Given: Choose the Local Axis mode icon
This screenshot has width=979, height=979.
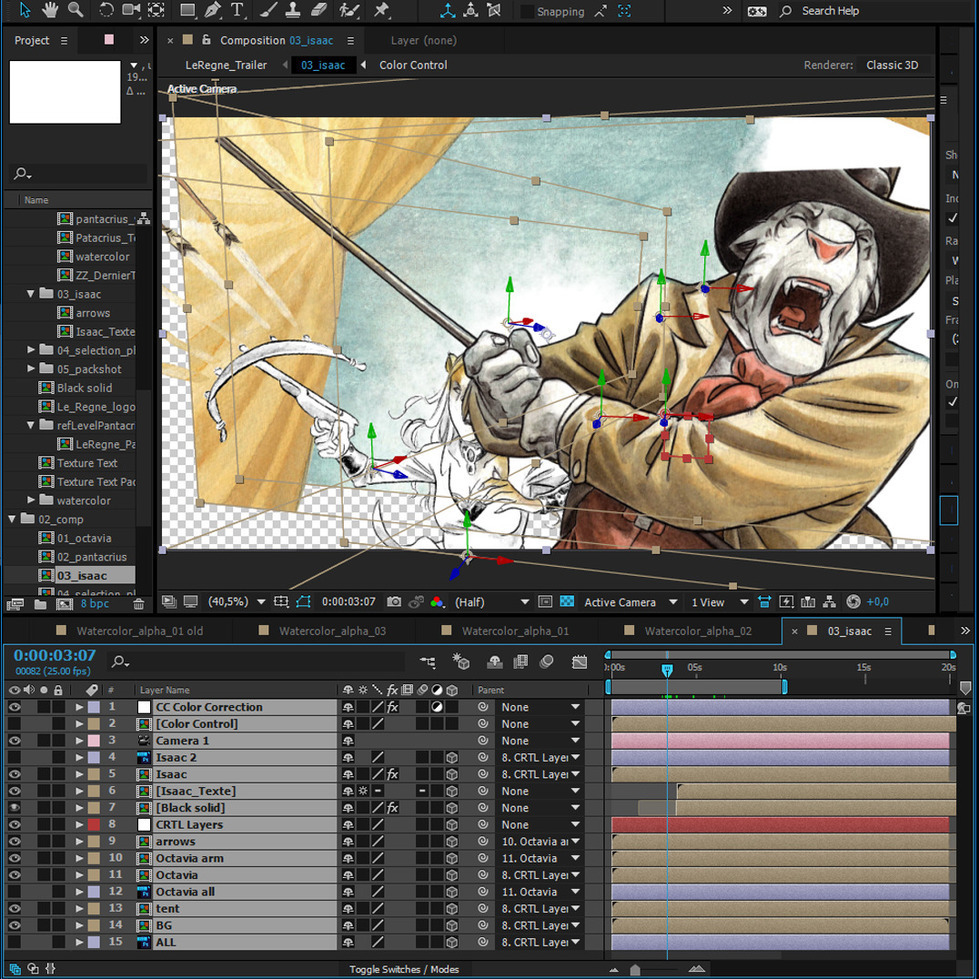Looking at the screenshot, I should click(x=448, y=10).
